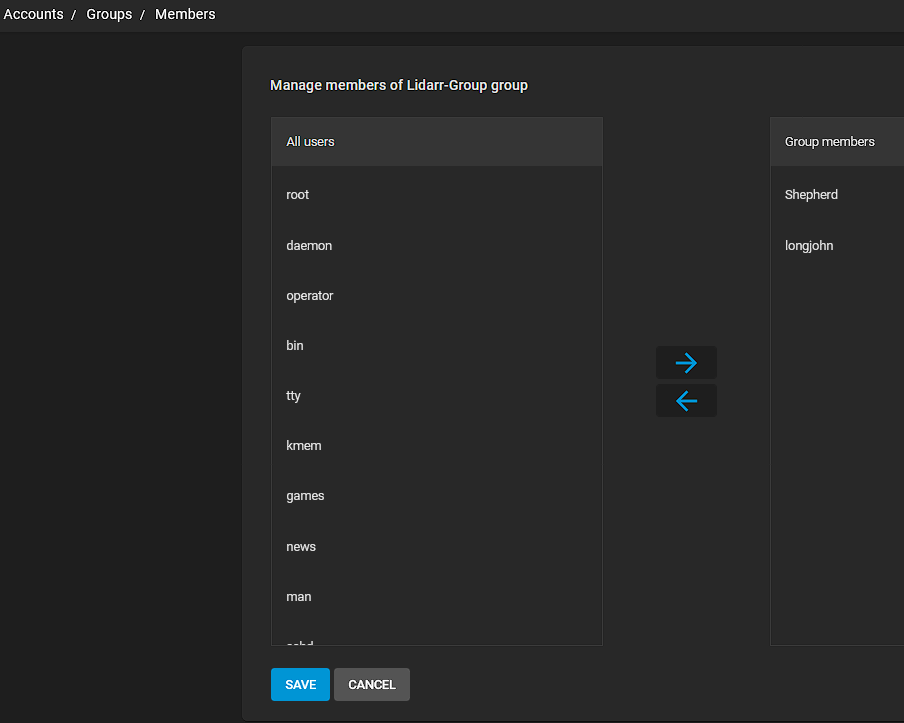
Task: Pick the man user entry
Action: tap(436, 597)
